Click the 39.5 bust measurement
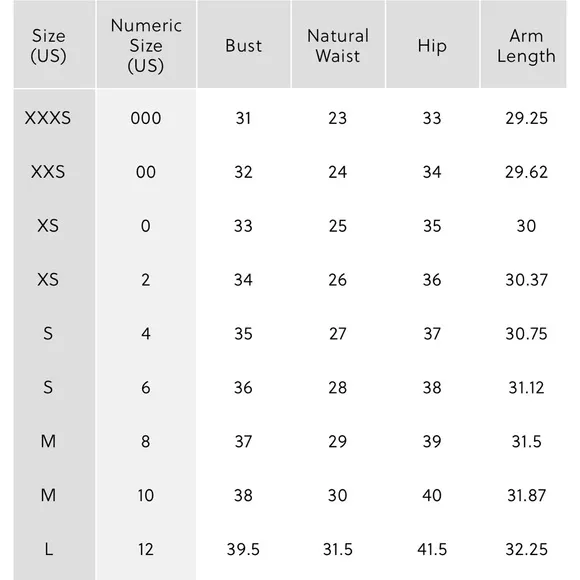Viewport: 580px width, 580px height. click(x=243, y=549)
